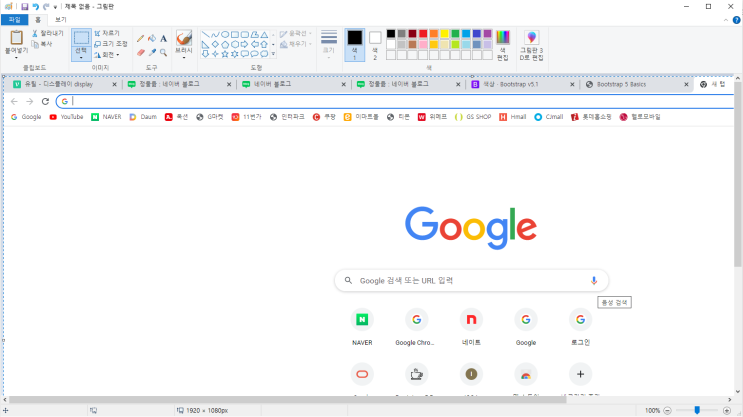Choose the Five-point star shape
The image size is (743, 417).
click(x=225, y=54)
